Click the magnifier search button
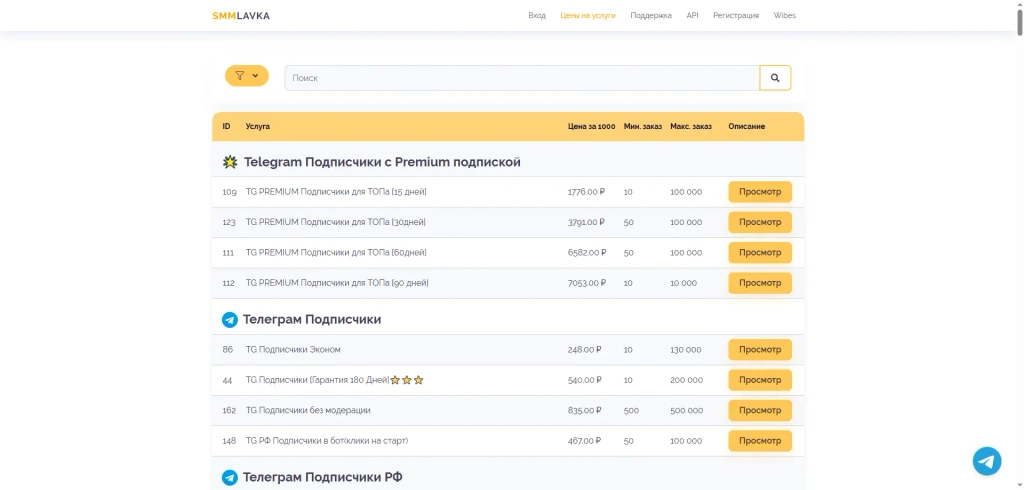Viewport: 1024px width, 490px height. pos(775,78)
